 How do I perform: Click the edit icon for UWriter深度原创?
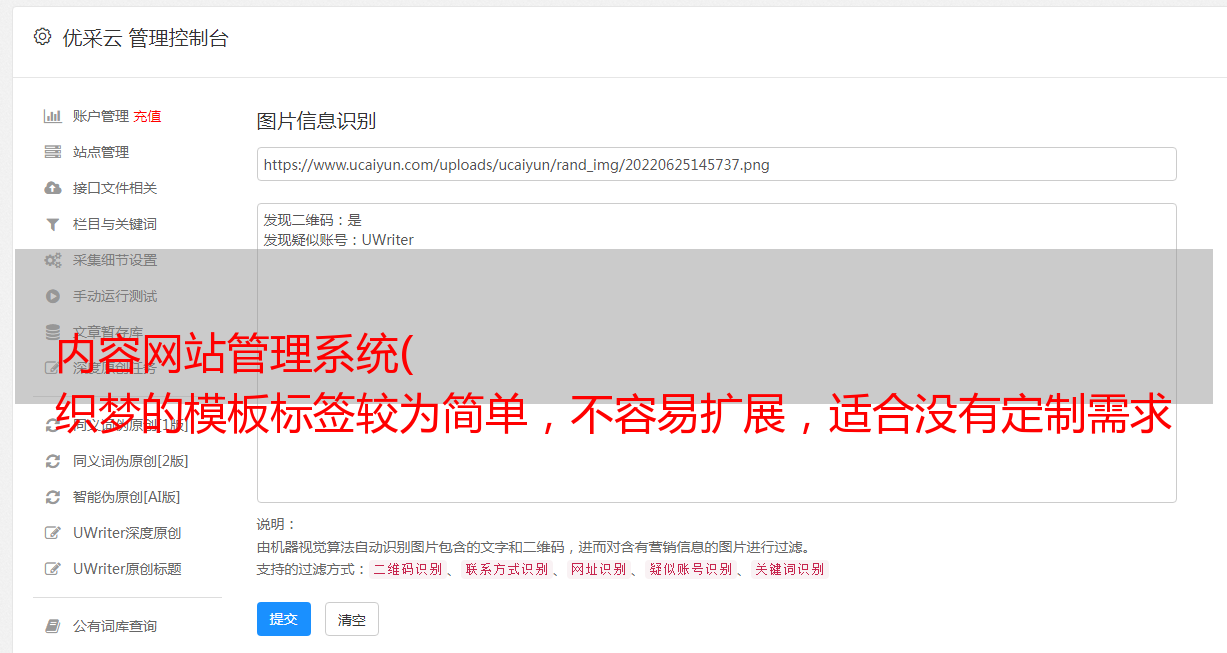click(x=53, y=533)
